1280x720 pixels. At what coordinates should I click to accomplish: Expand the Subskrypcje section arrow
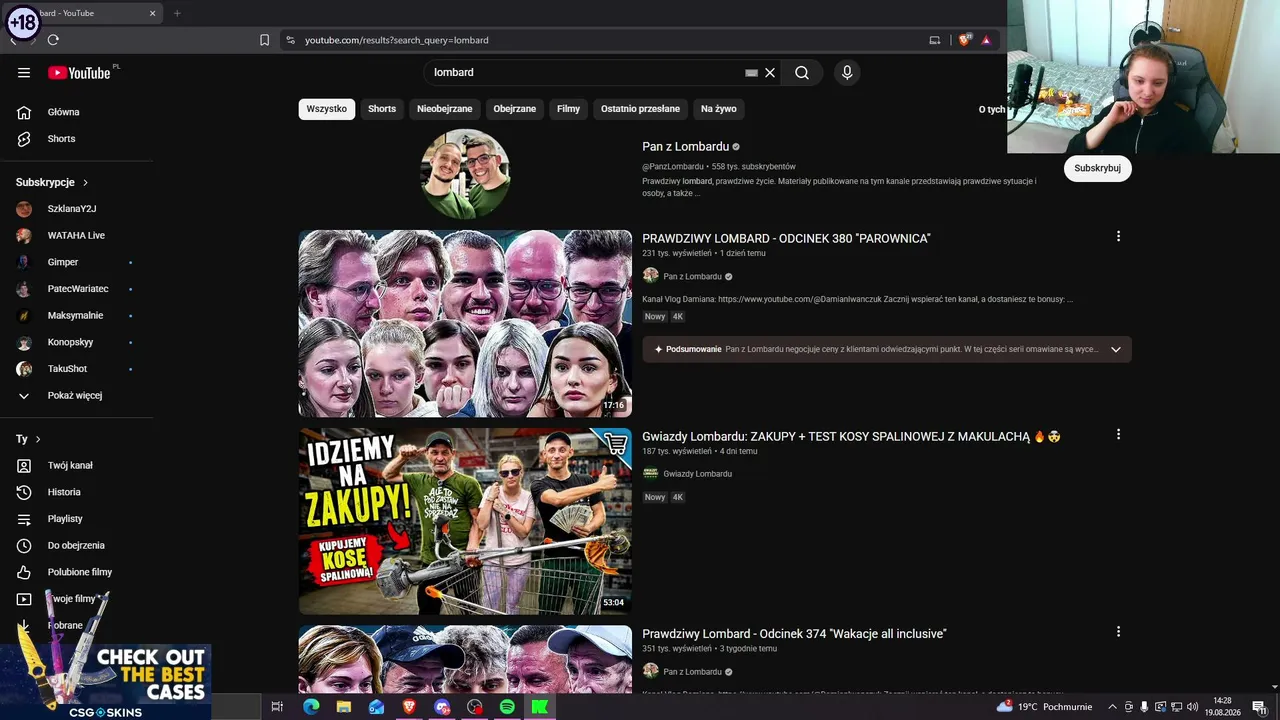85,183
